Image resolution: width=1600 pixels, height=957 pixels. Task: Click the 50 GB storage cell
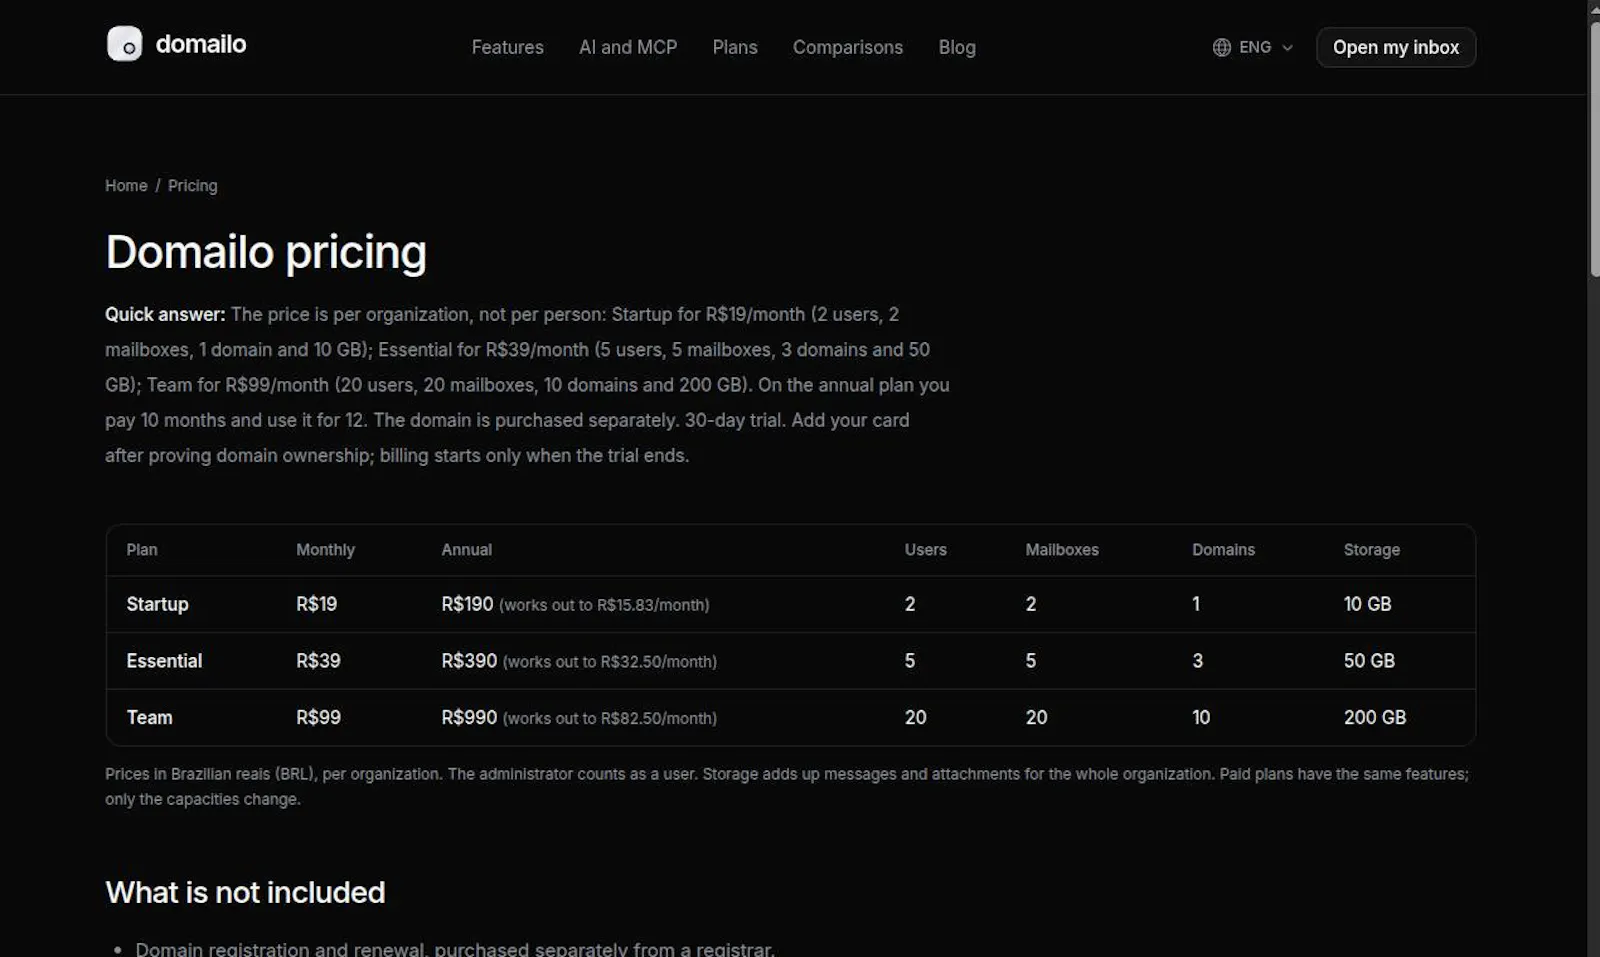(1369, 661)
